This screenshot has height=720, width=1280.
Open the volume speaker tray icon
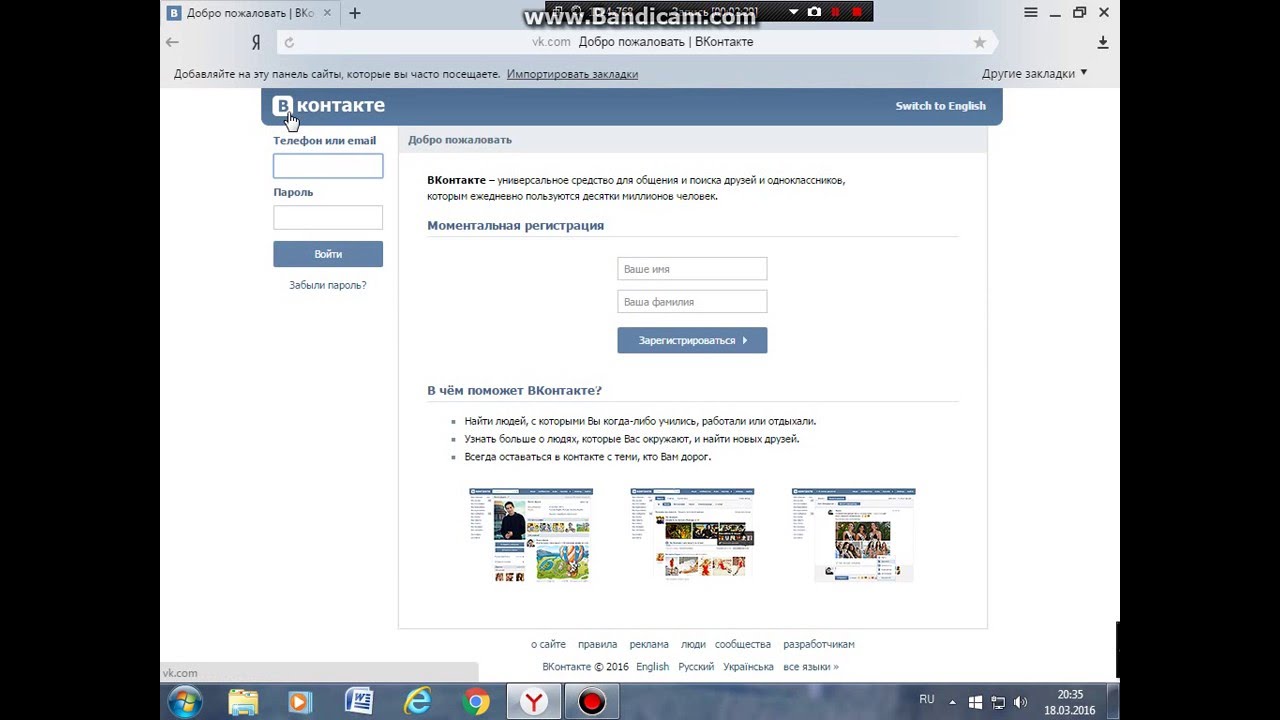pyautogui.click(x=1020, y=702)
